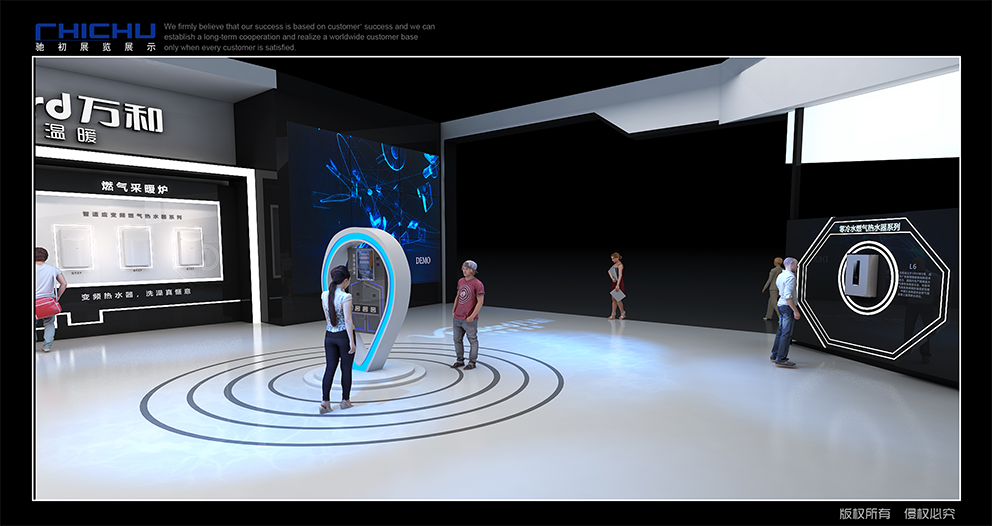Click the 侵权必究 text
This screenshot has width=992, height=526.
(x=929, y=514)
